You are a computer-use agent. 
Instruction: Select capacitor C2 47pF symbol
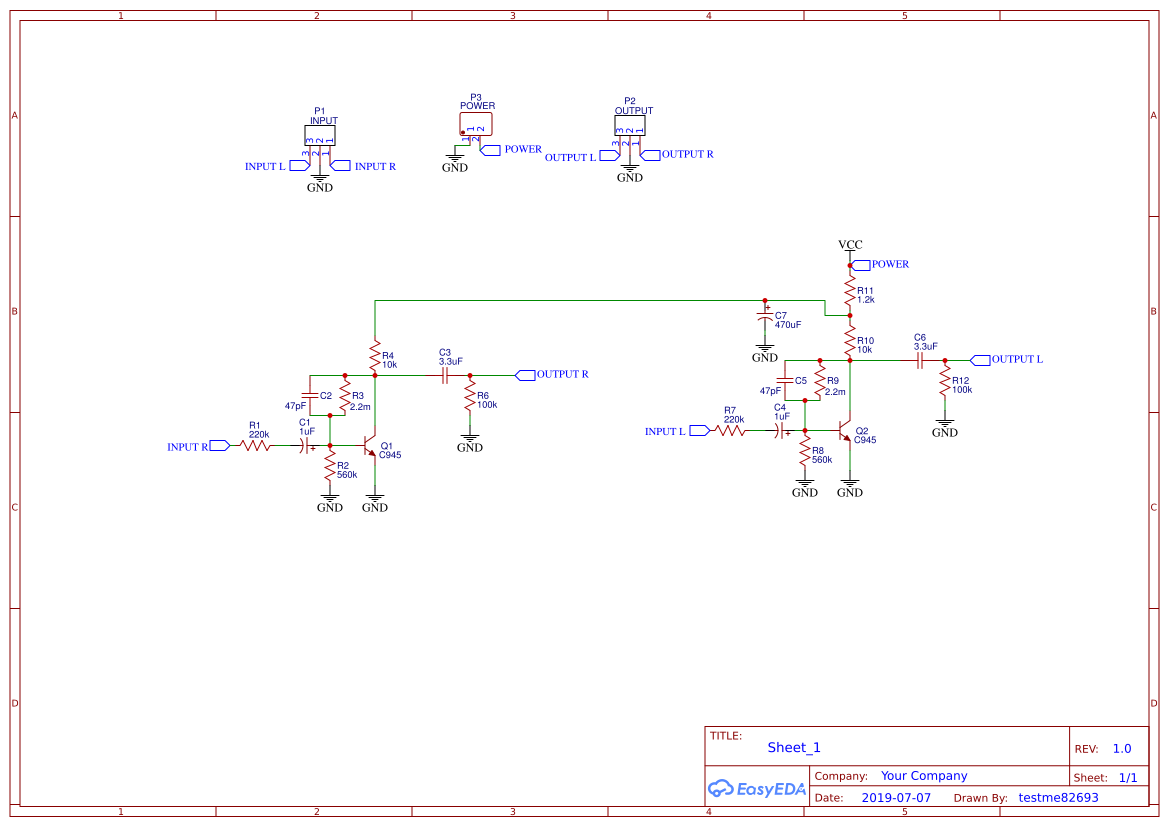(x=310, y=395)
